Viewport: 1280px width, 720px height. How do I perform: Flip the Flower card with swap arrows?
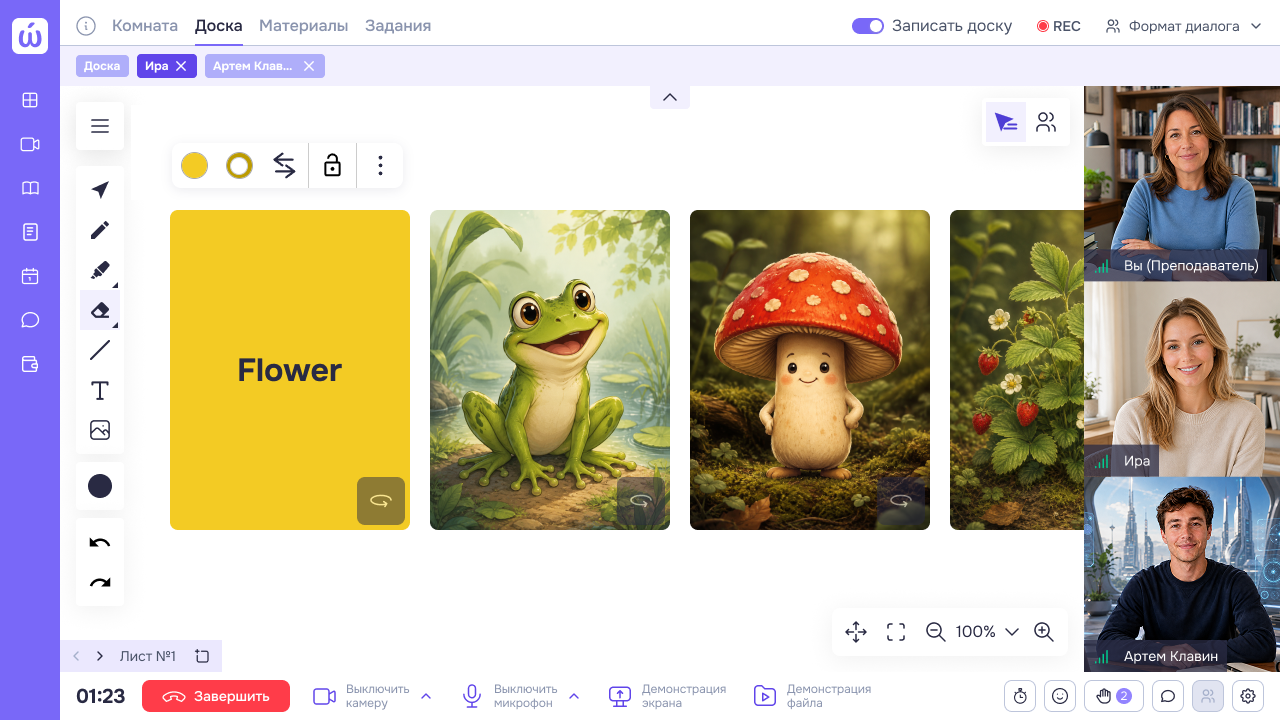point(285,165)
